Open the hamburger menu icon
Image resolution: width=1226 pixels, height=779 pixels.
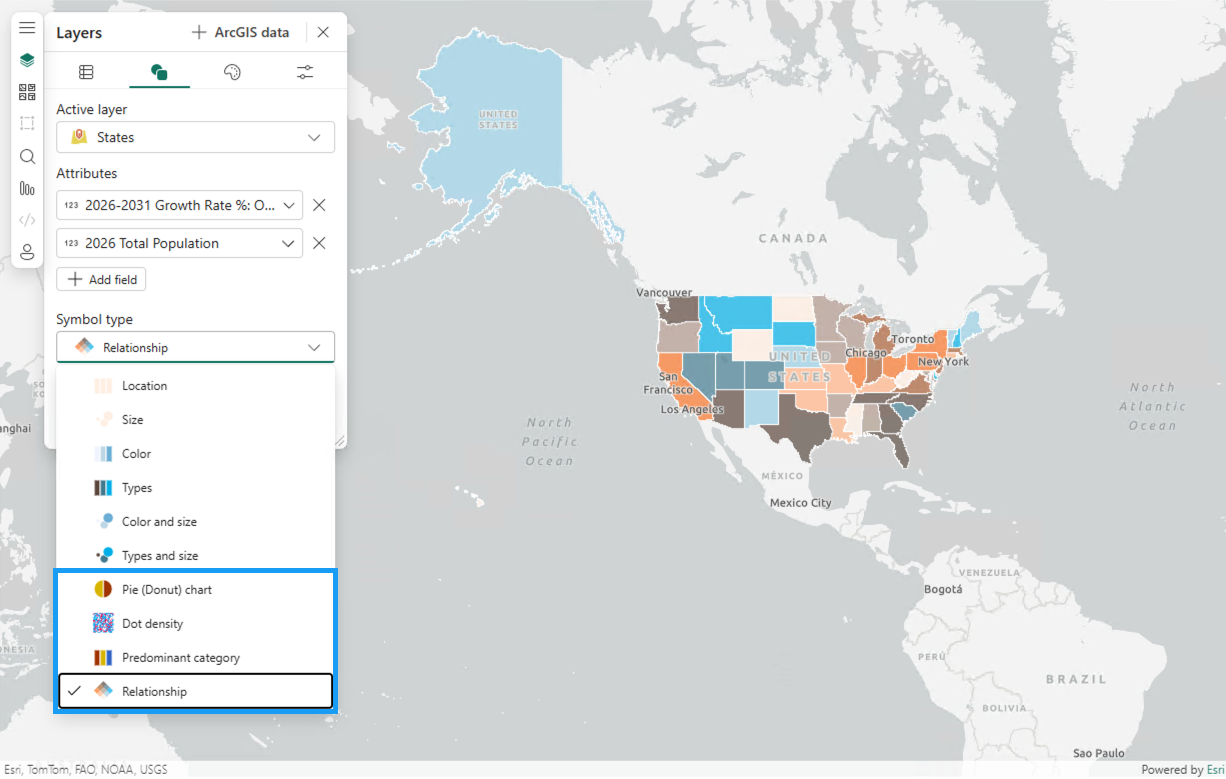27,28
